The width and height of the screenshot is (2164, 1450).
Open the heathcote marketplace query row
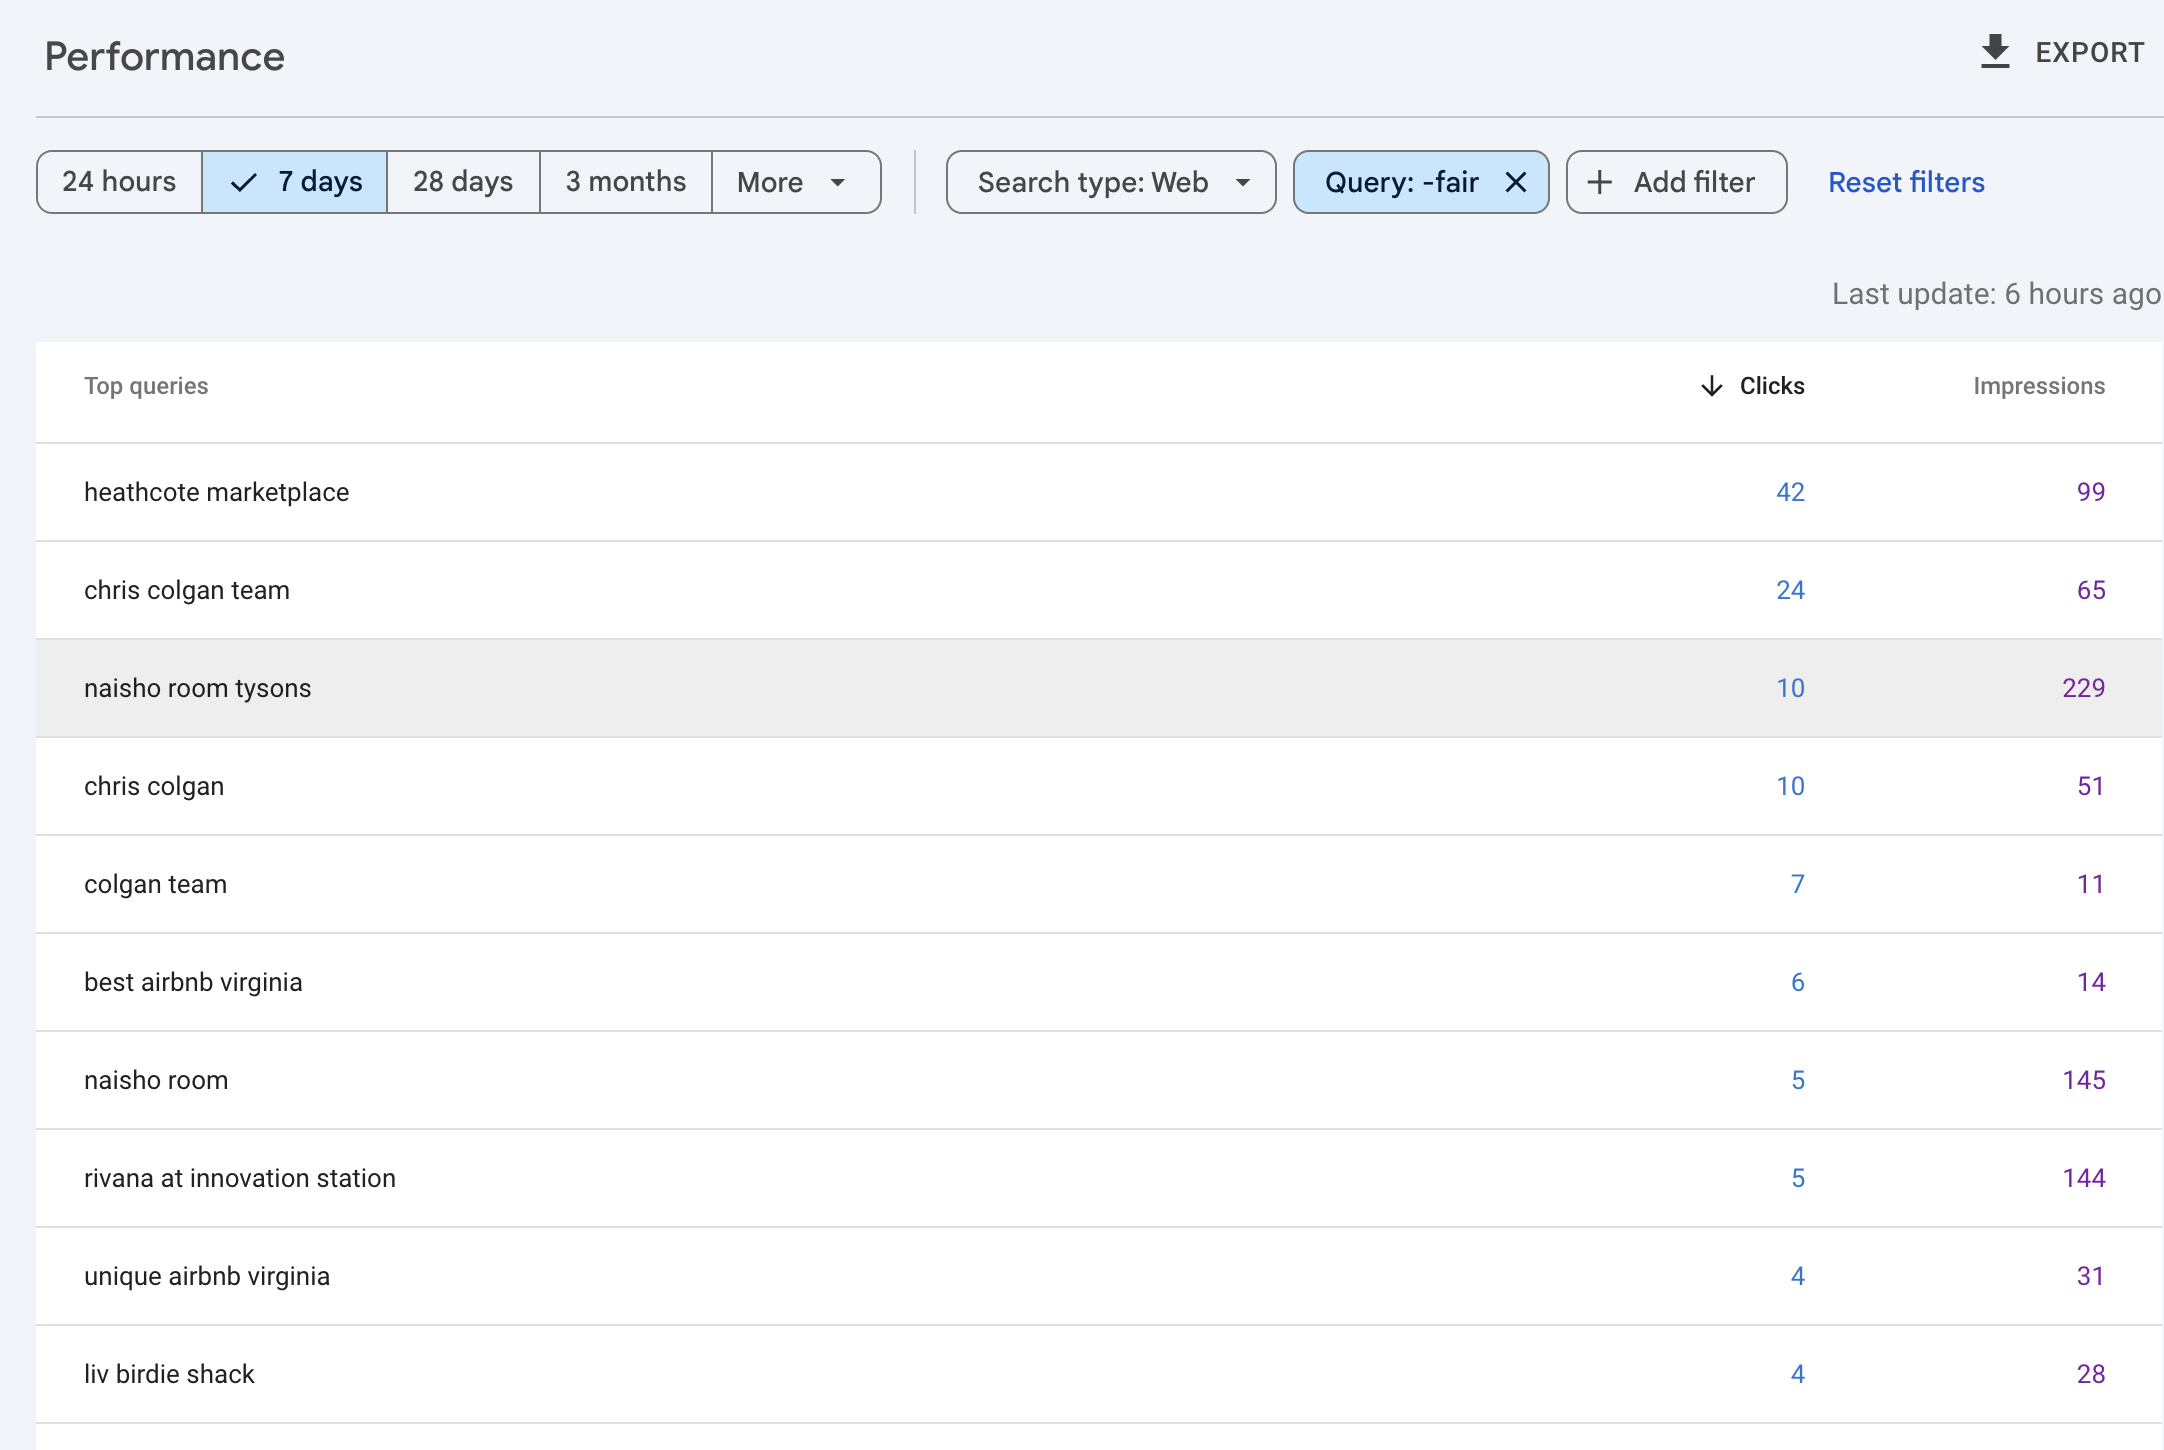(217, 492)
